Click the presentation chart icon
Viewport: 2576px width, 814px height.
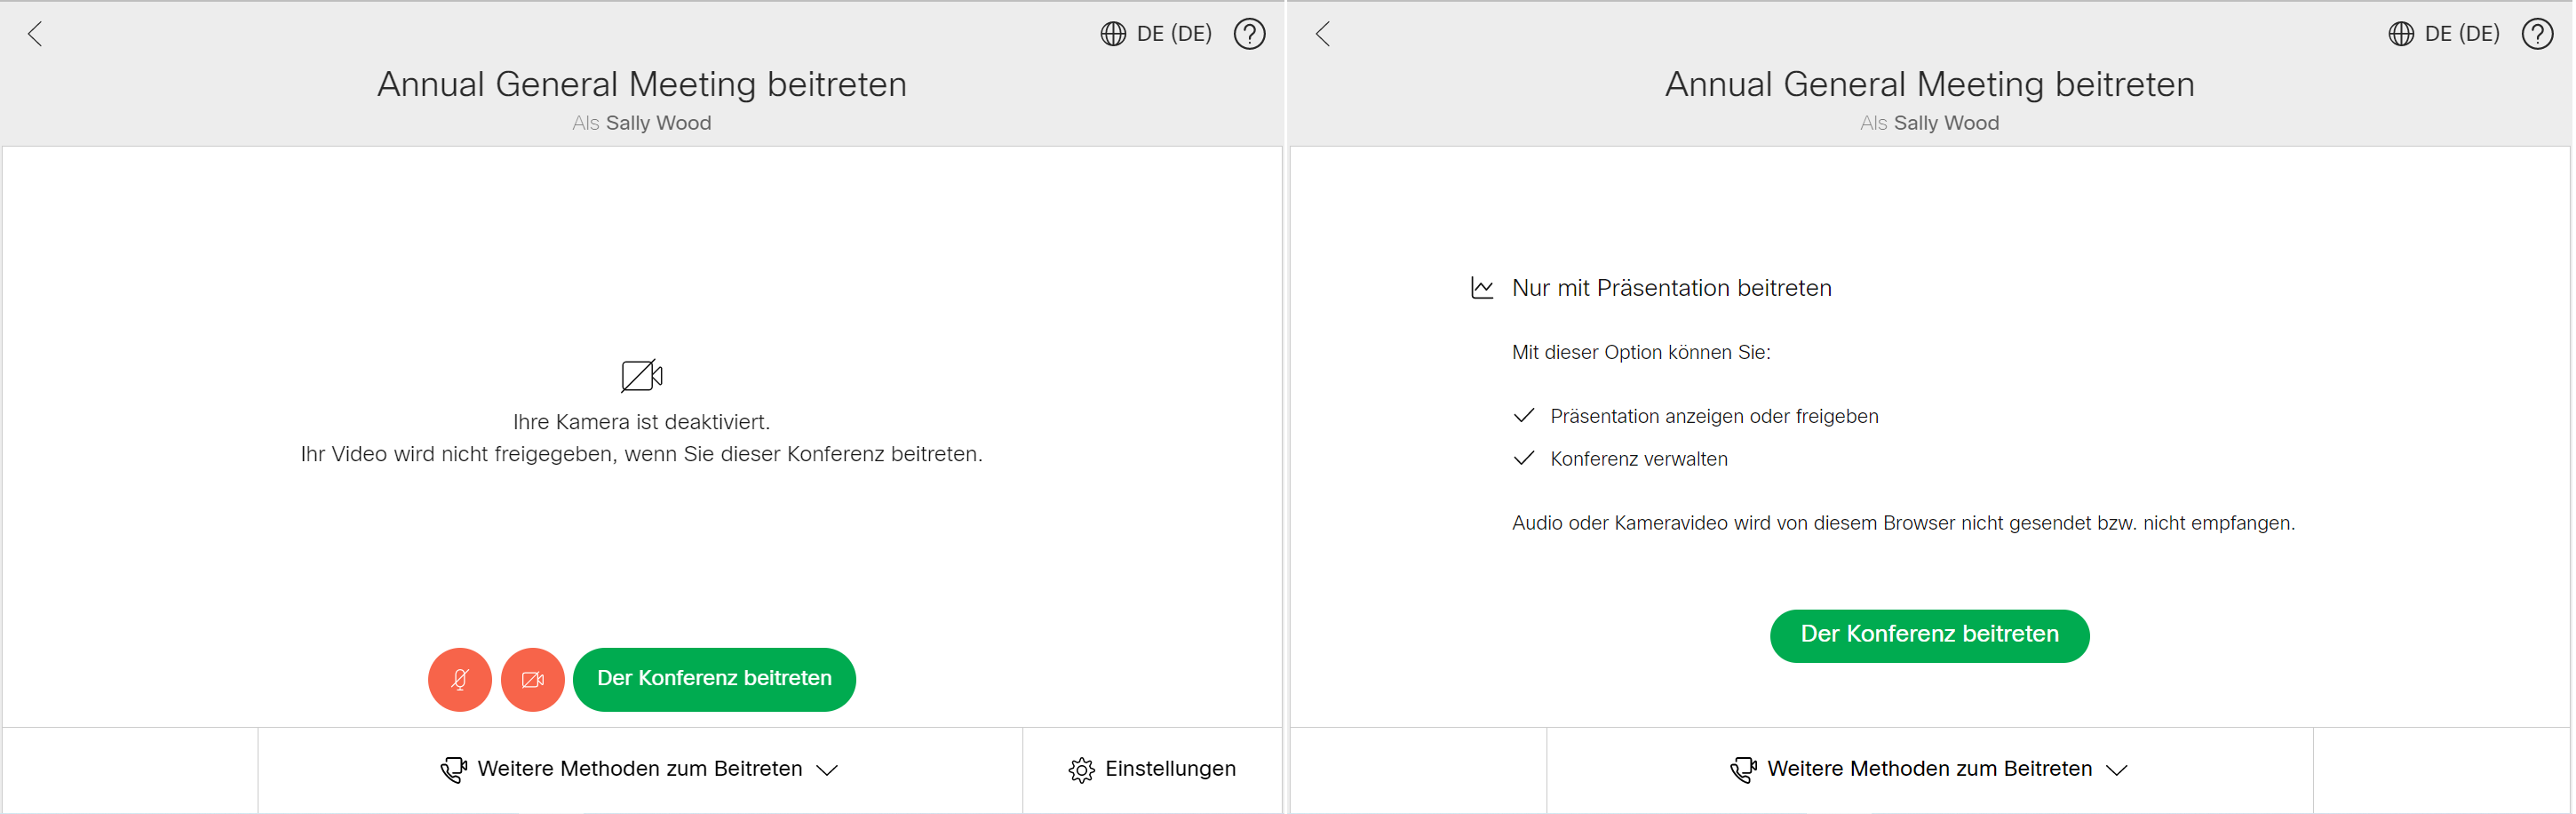click(x=1482, y=288)
